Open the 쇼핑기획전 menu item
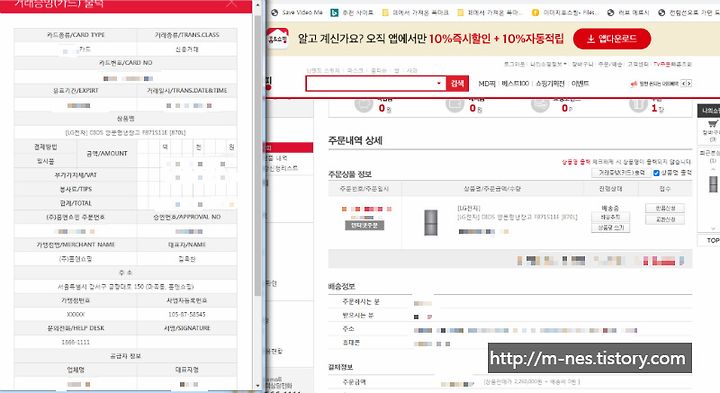 click(x=550, y=84)
